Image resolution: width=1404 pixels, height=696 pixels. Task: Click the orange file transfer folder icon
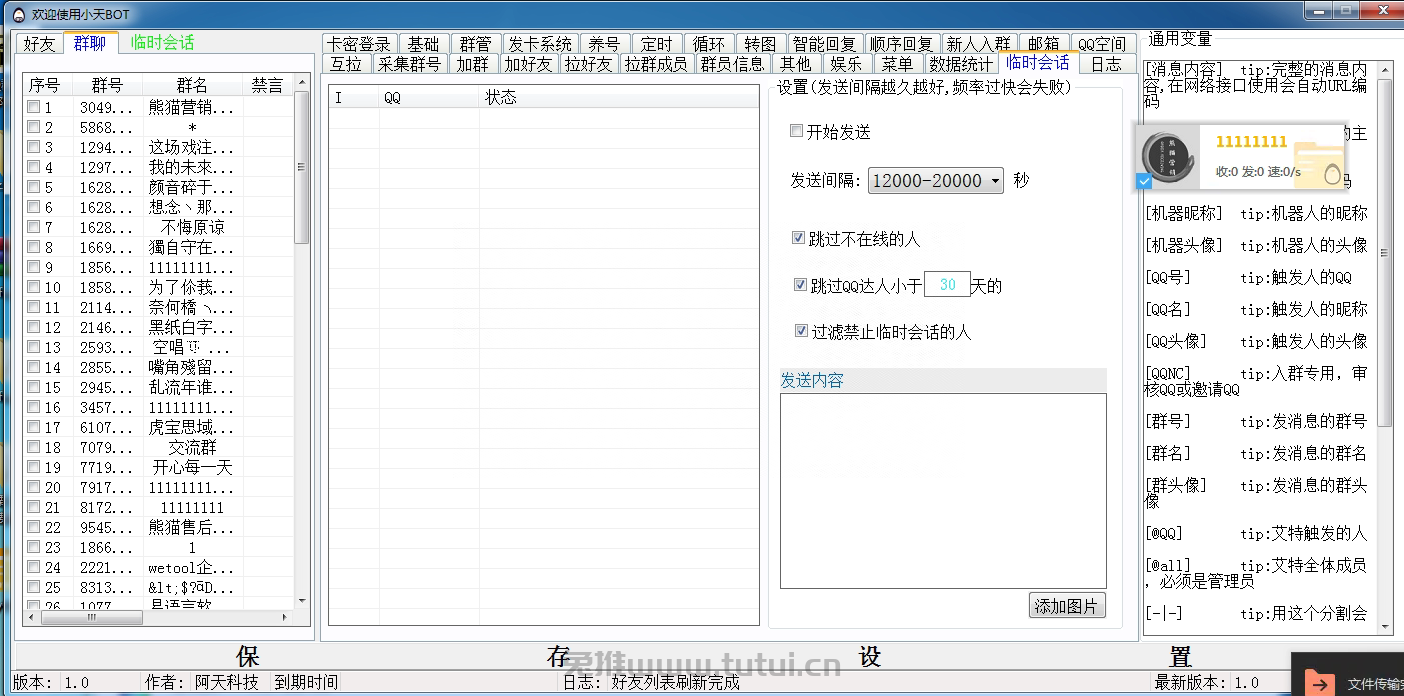click(x=1320, y=683)
